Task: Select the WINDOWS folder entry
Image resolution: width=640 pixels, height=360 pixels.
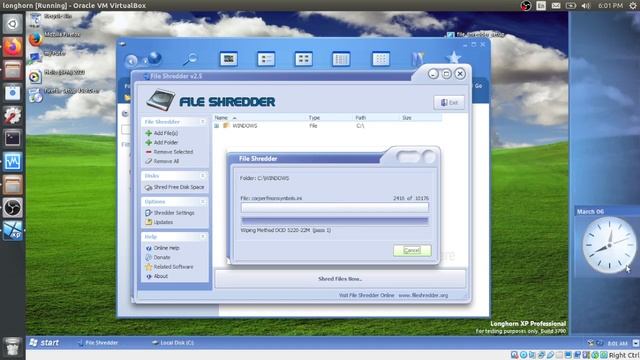Action: point(244,126)
